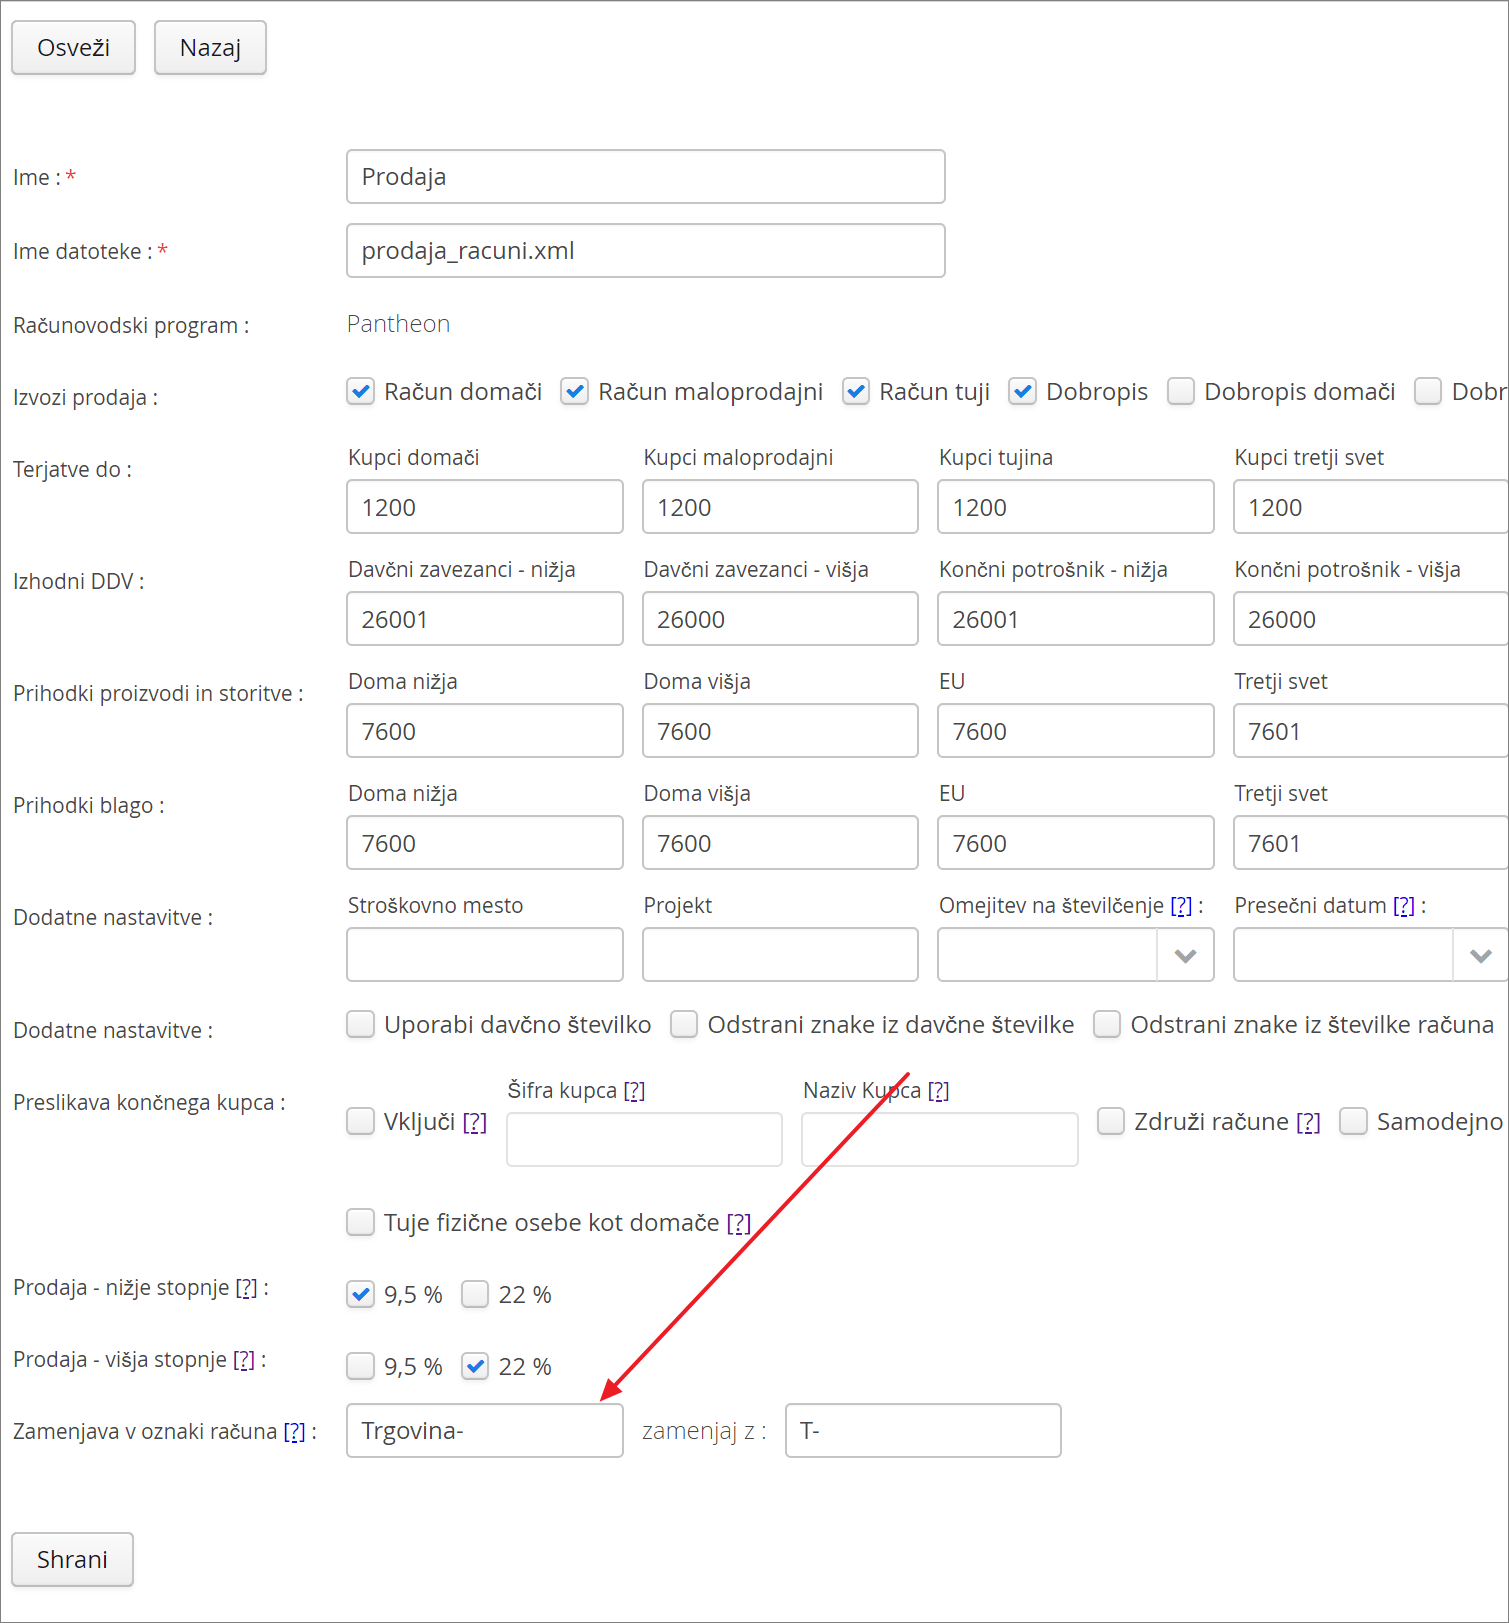Uncheck the Račun maloprodajni checkbox
This screenshot has width=1509, height=1623.
[x=574, y=392]
